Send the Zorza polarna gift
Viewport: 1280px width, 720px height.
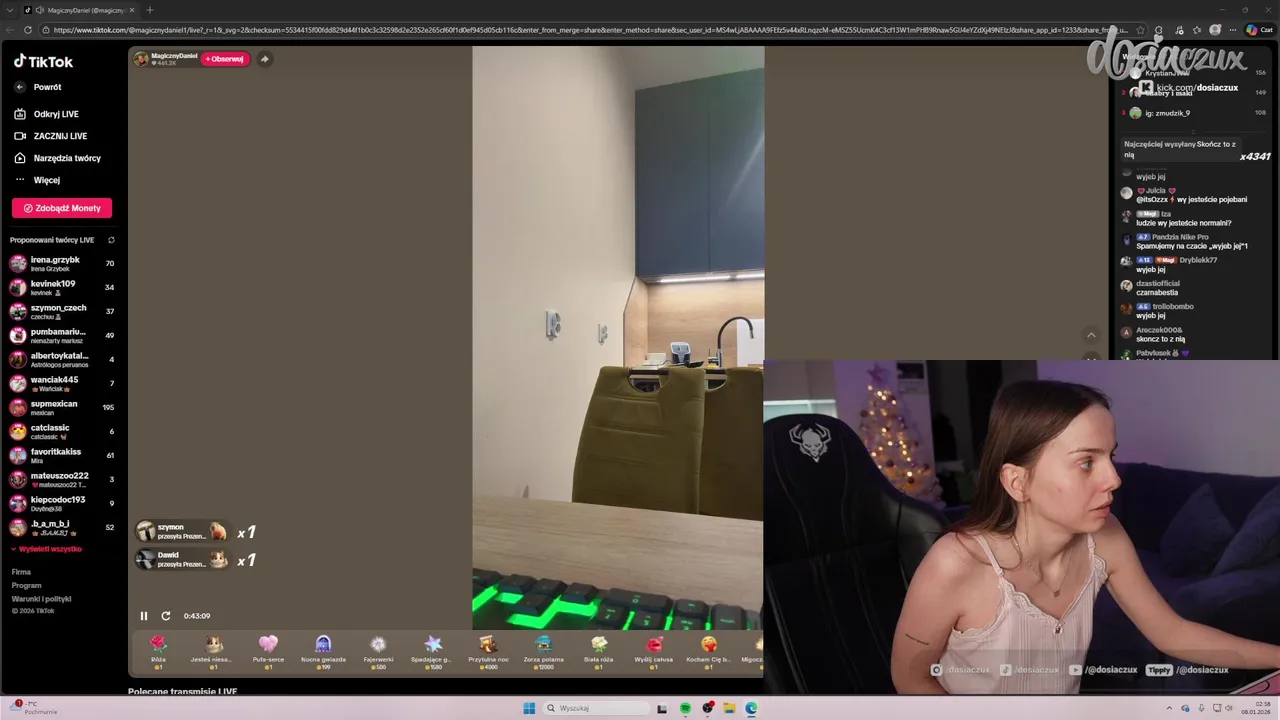(543, 651)
